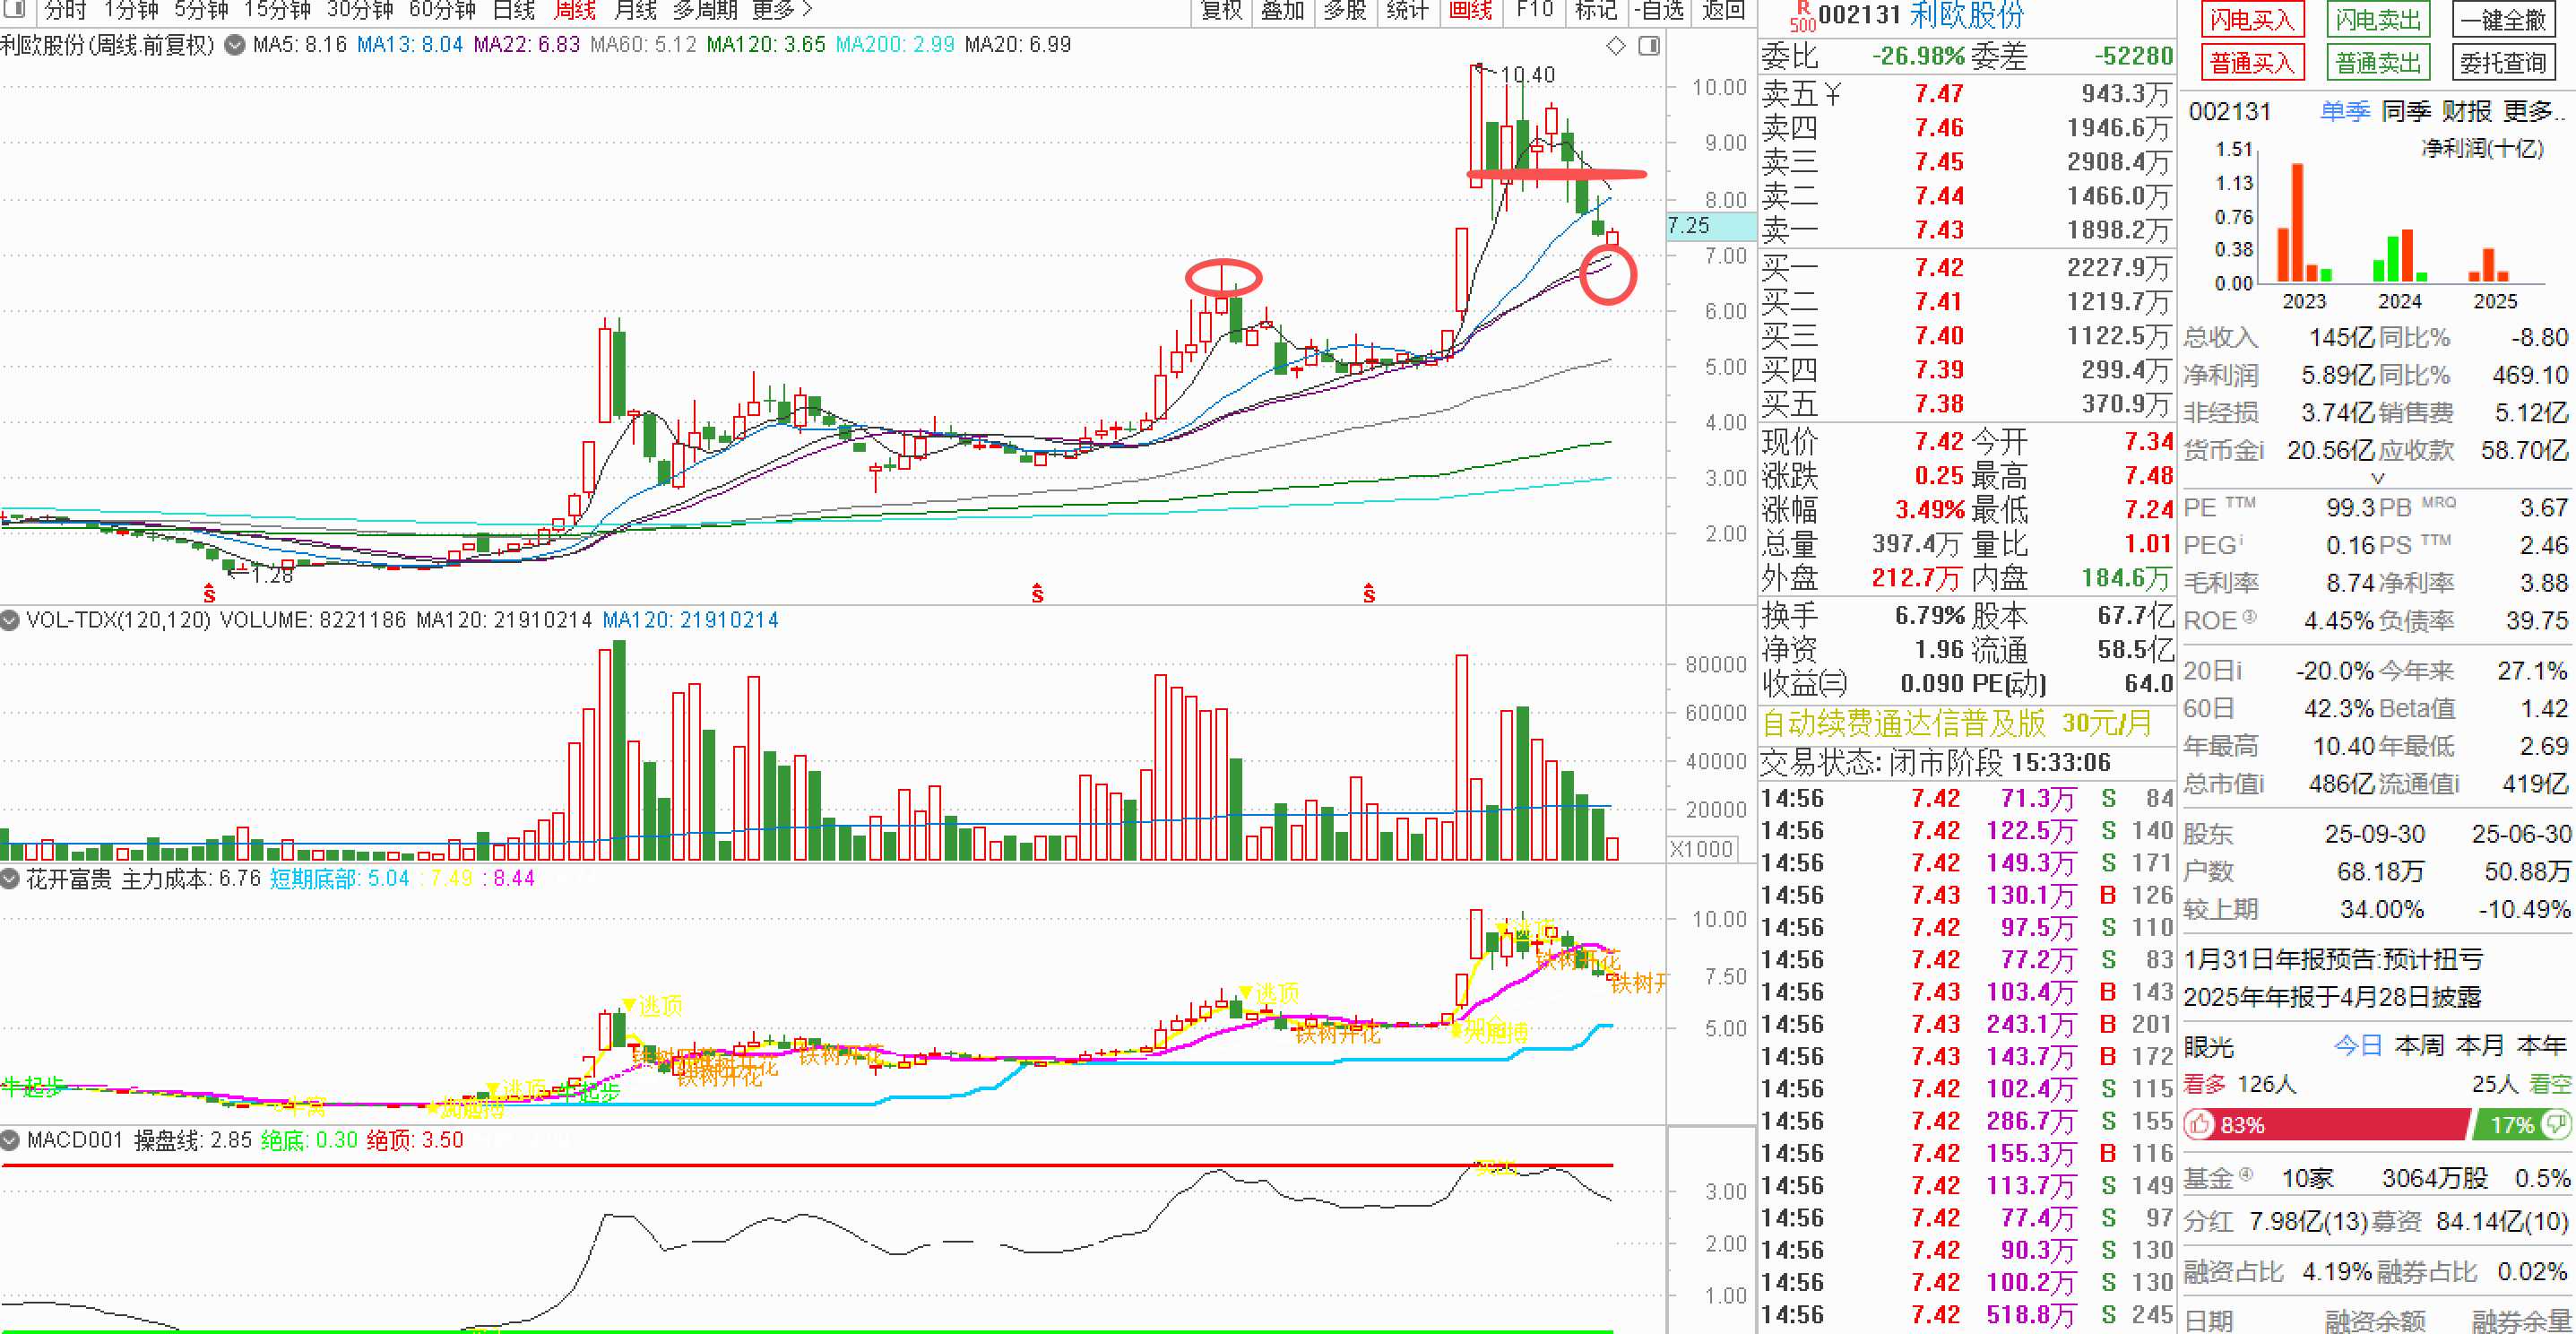This screenshot has height=1334, width=2576.
Task: Open the main chart indicator dropdown next to 利欧股份
Action: pos(234,45)
